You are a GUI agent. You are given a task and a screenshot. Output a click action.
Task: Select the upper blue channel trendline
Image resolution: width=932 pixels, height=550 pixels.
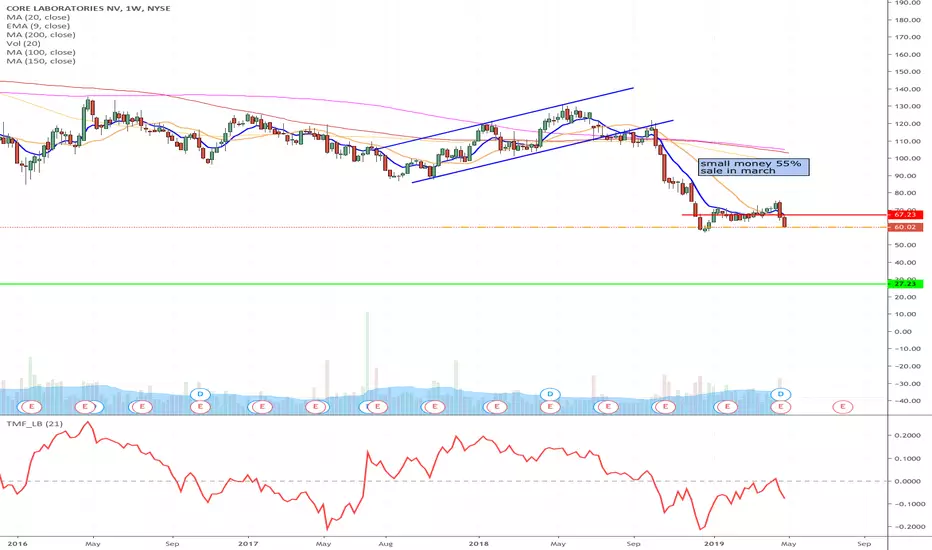point(505,118)
